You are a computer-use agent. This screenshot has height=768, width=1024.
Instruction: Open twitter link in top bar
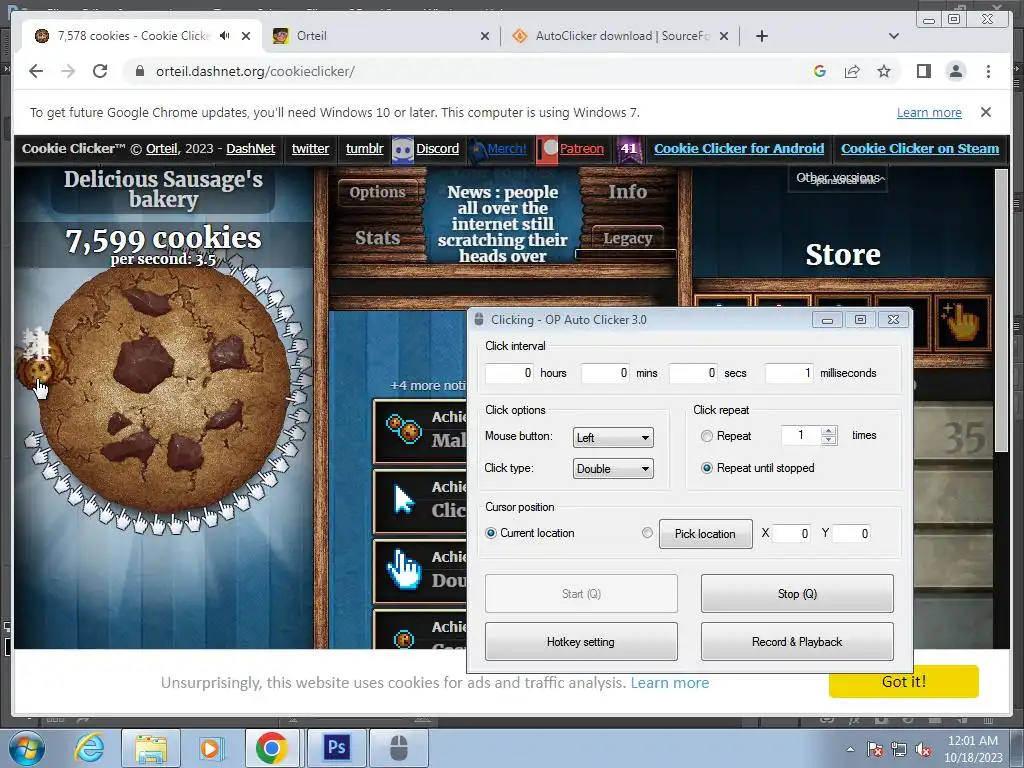point(310,148)
